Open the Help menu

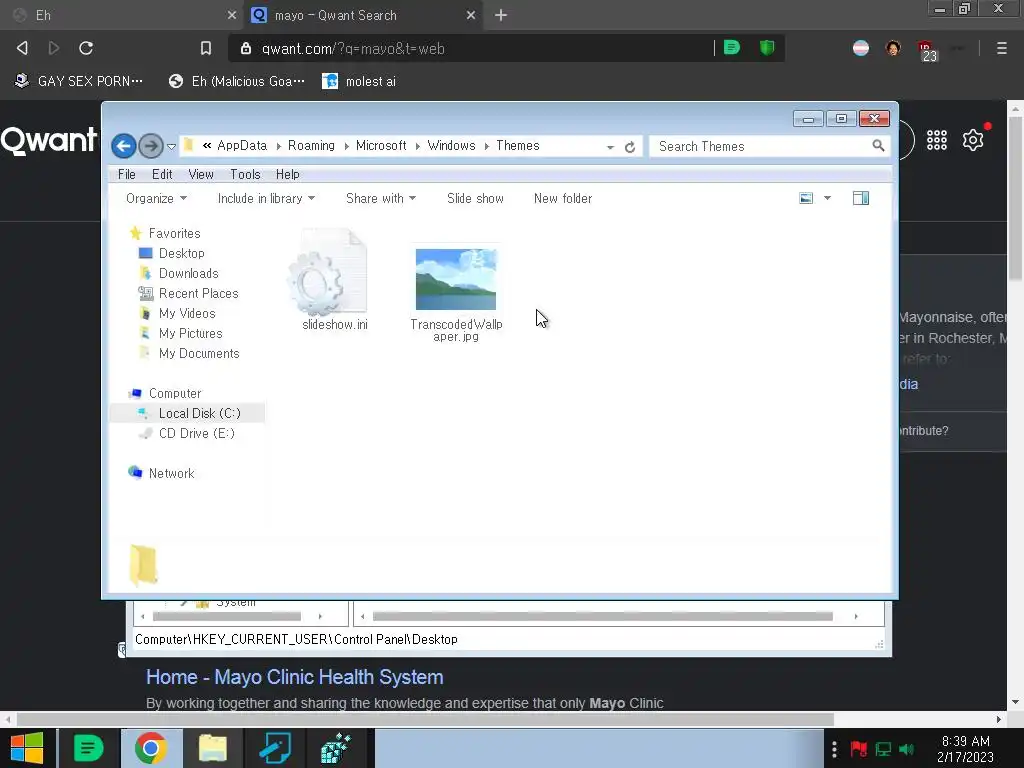[287, 174]
